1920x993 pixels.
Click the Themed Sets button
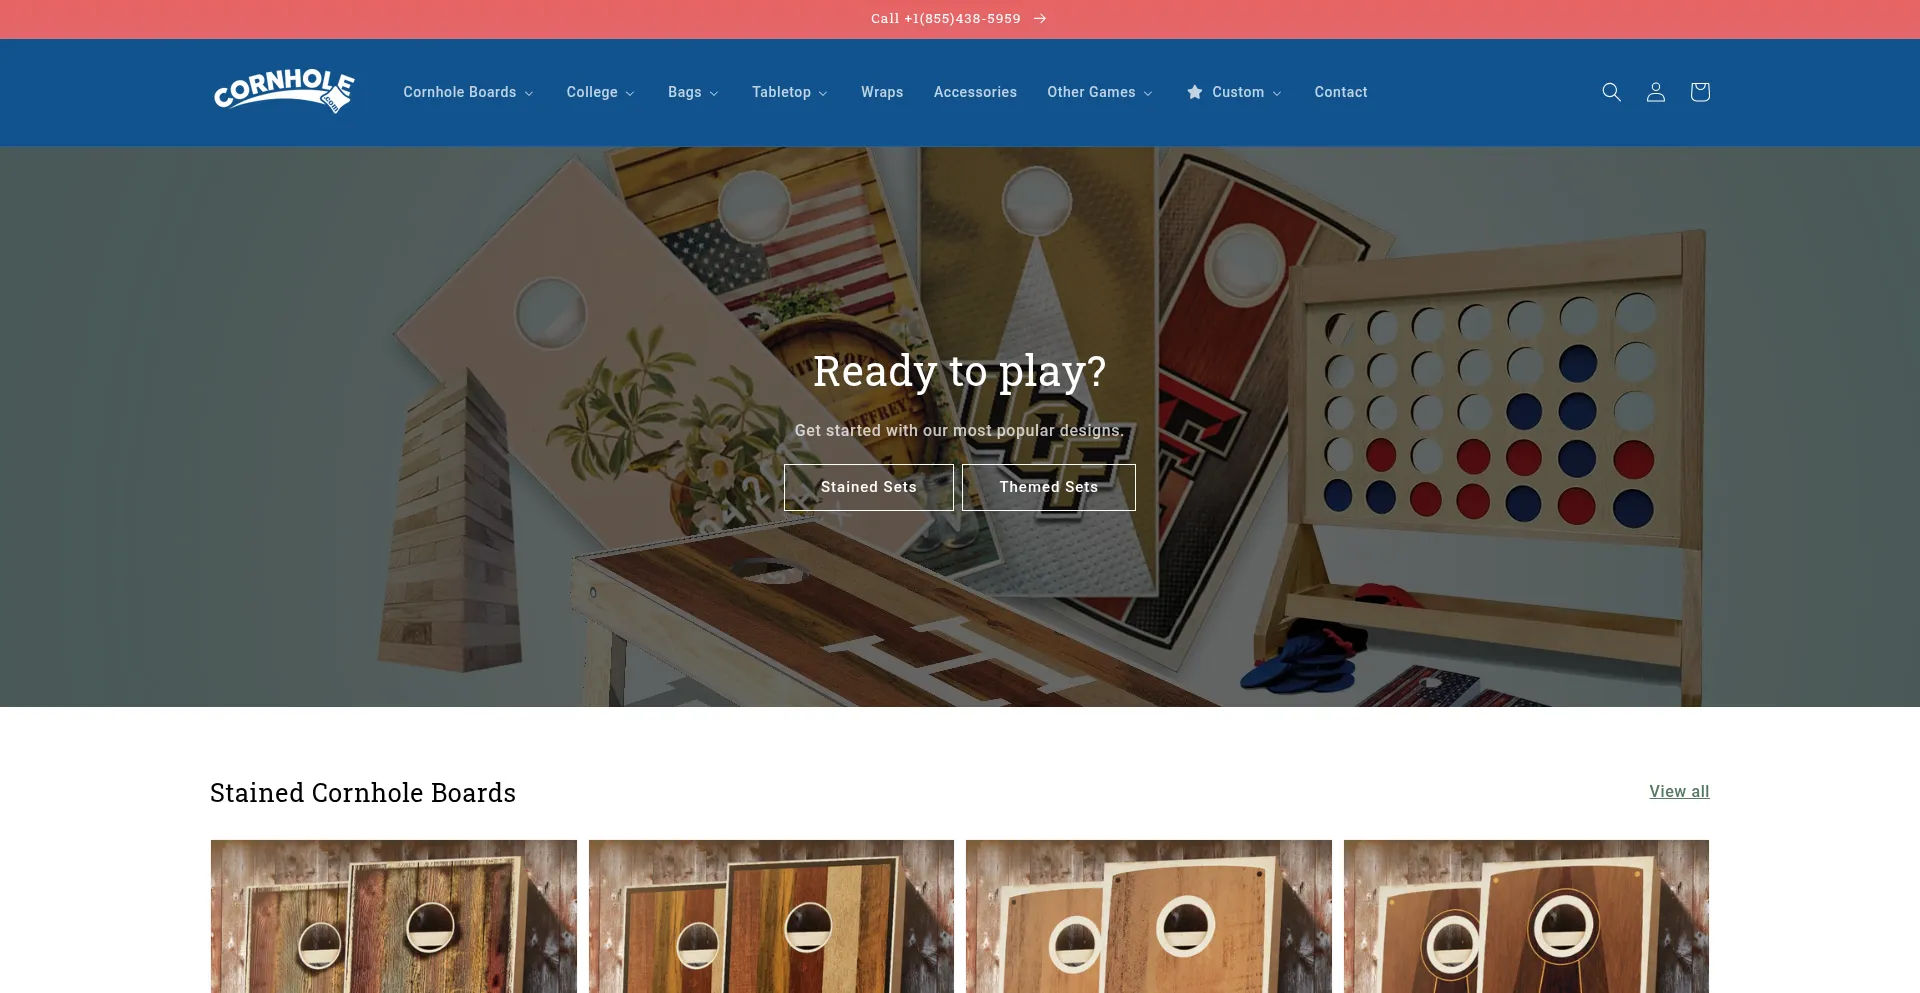click(x=1049, y=487)
